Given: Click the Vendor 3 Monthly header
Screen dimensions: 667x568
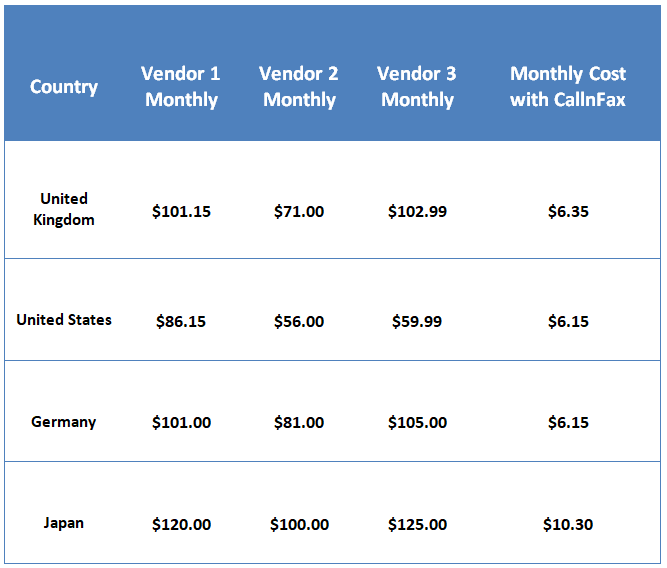Looking at the screenshot, I should [x=417, y=87].
